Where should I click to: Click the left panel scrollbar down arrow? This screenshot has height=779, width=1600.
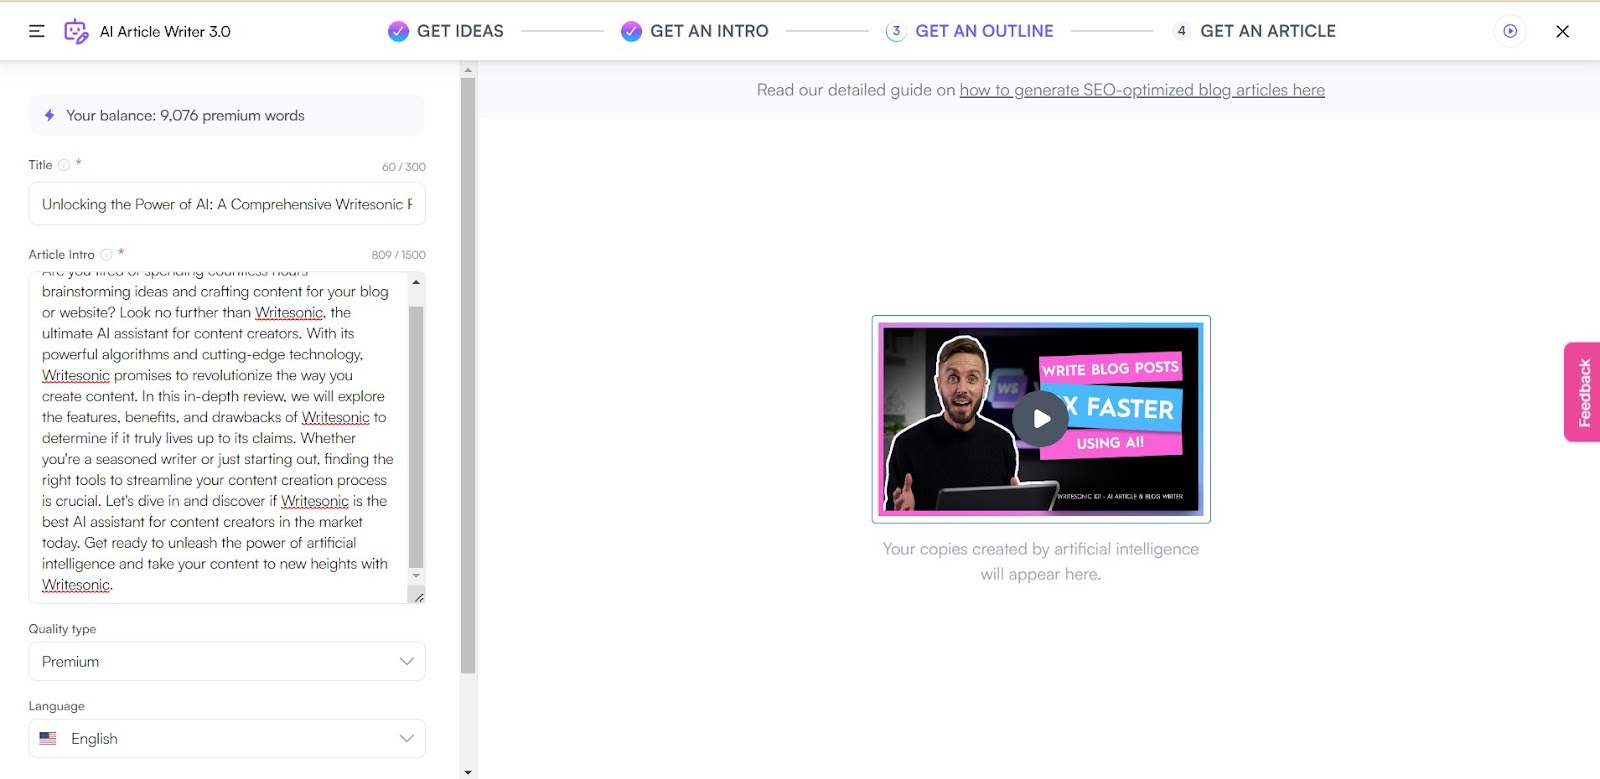click(468, 772)
